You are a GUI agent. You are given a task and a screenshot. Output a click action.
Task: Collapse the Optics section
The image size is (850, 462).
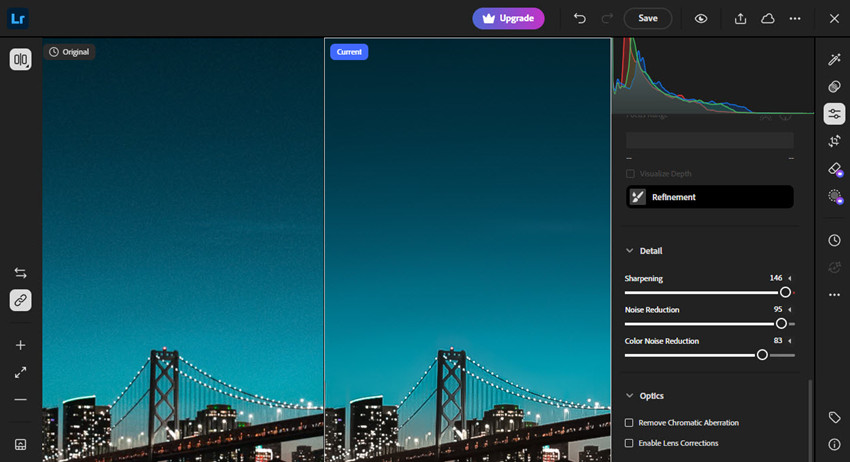[x=629, y=395]
